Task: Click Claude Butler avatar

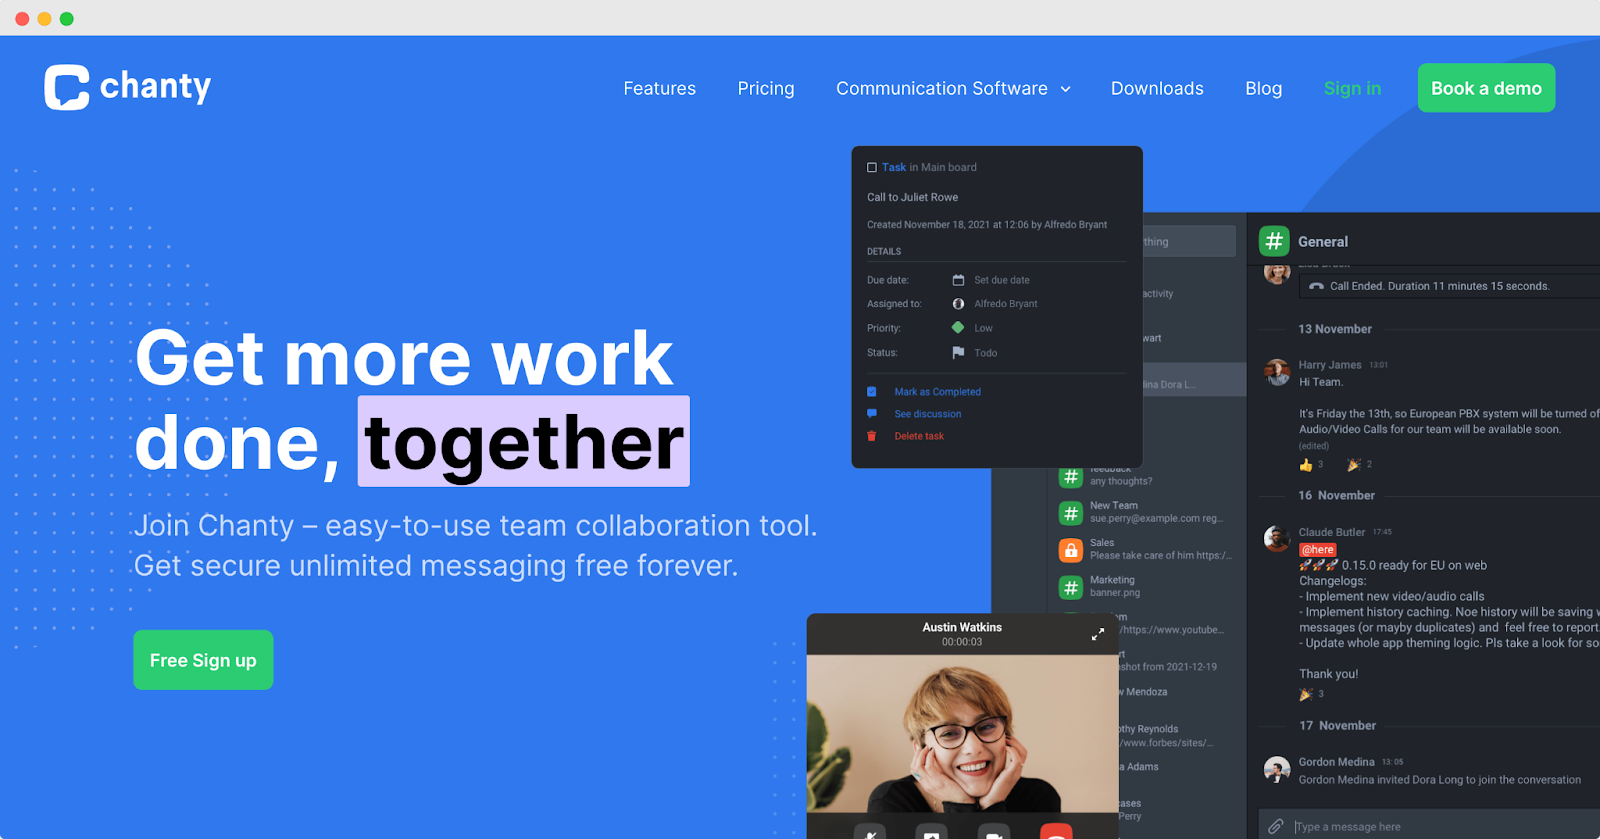Action: pyautogui.click(x=1277, y=539)
